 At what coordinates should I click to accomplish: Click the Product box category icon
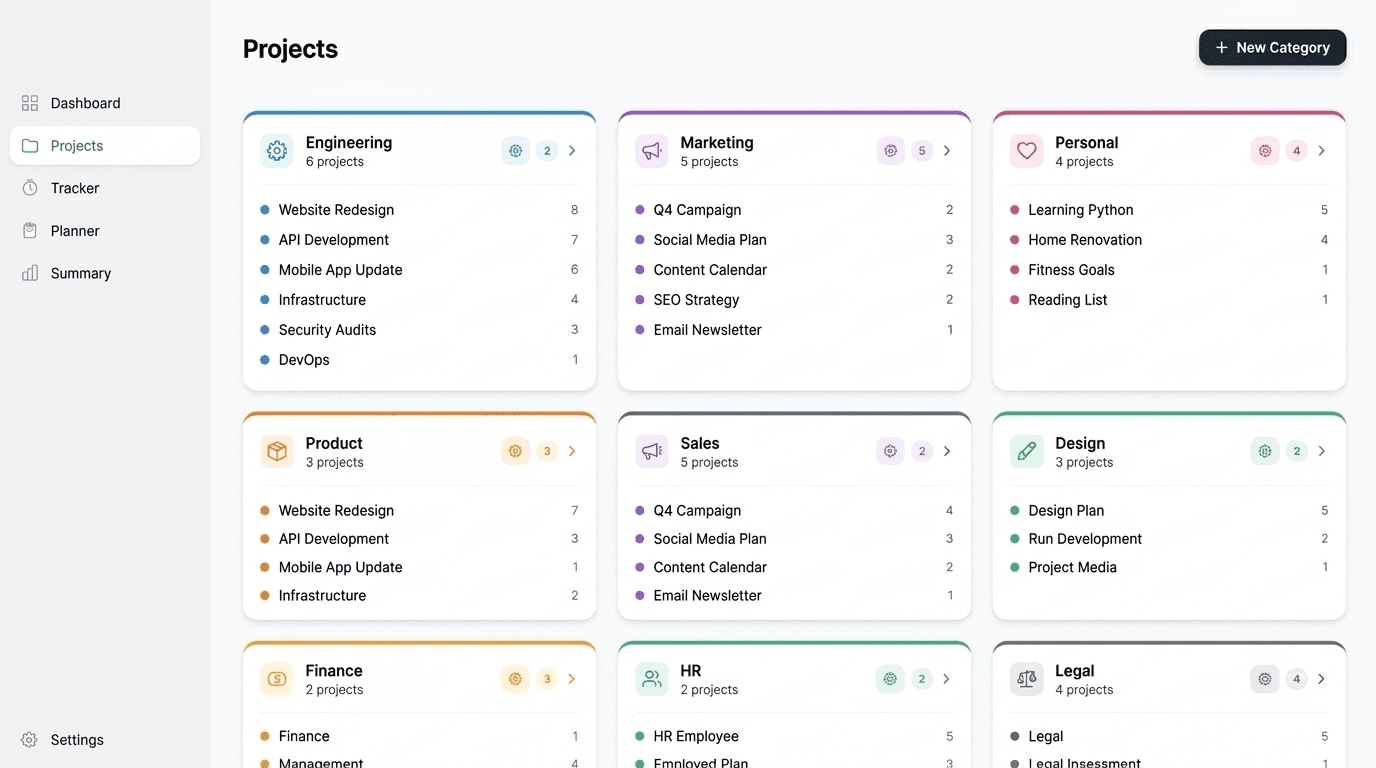pyautogui.click(x=277, y=451)
